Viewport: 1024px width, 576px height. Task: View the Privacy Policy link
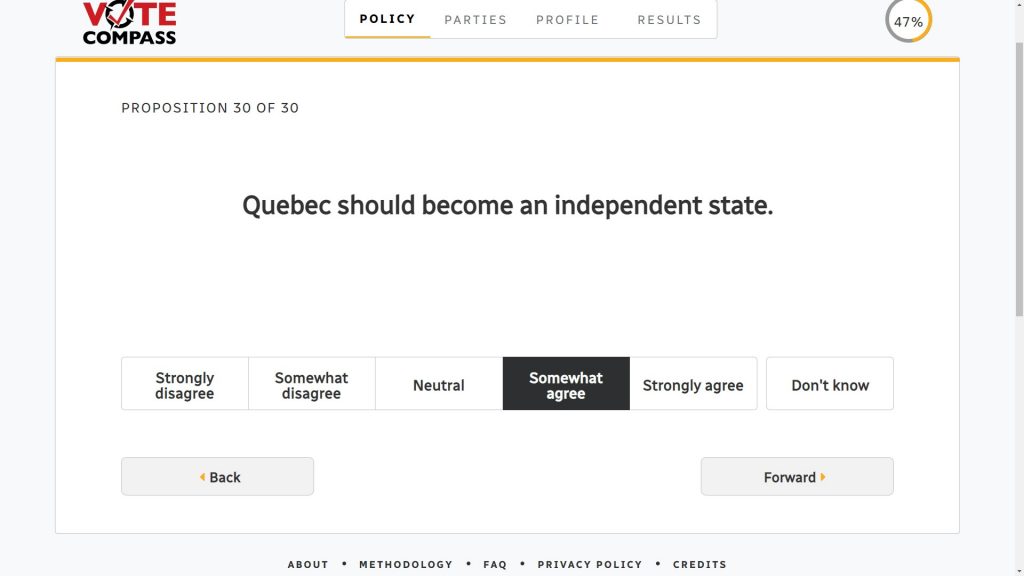tap(590, 564)
